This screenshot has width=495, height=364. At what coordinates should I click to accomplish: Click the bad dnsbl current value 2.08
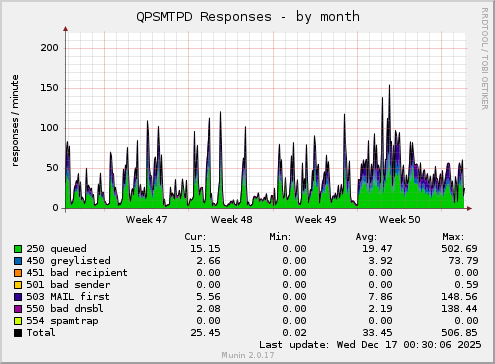208,309
